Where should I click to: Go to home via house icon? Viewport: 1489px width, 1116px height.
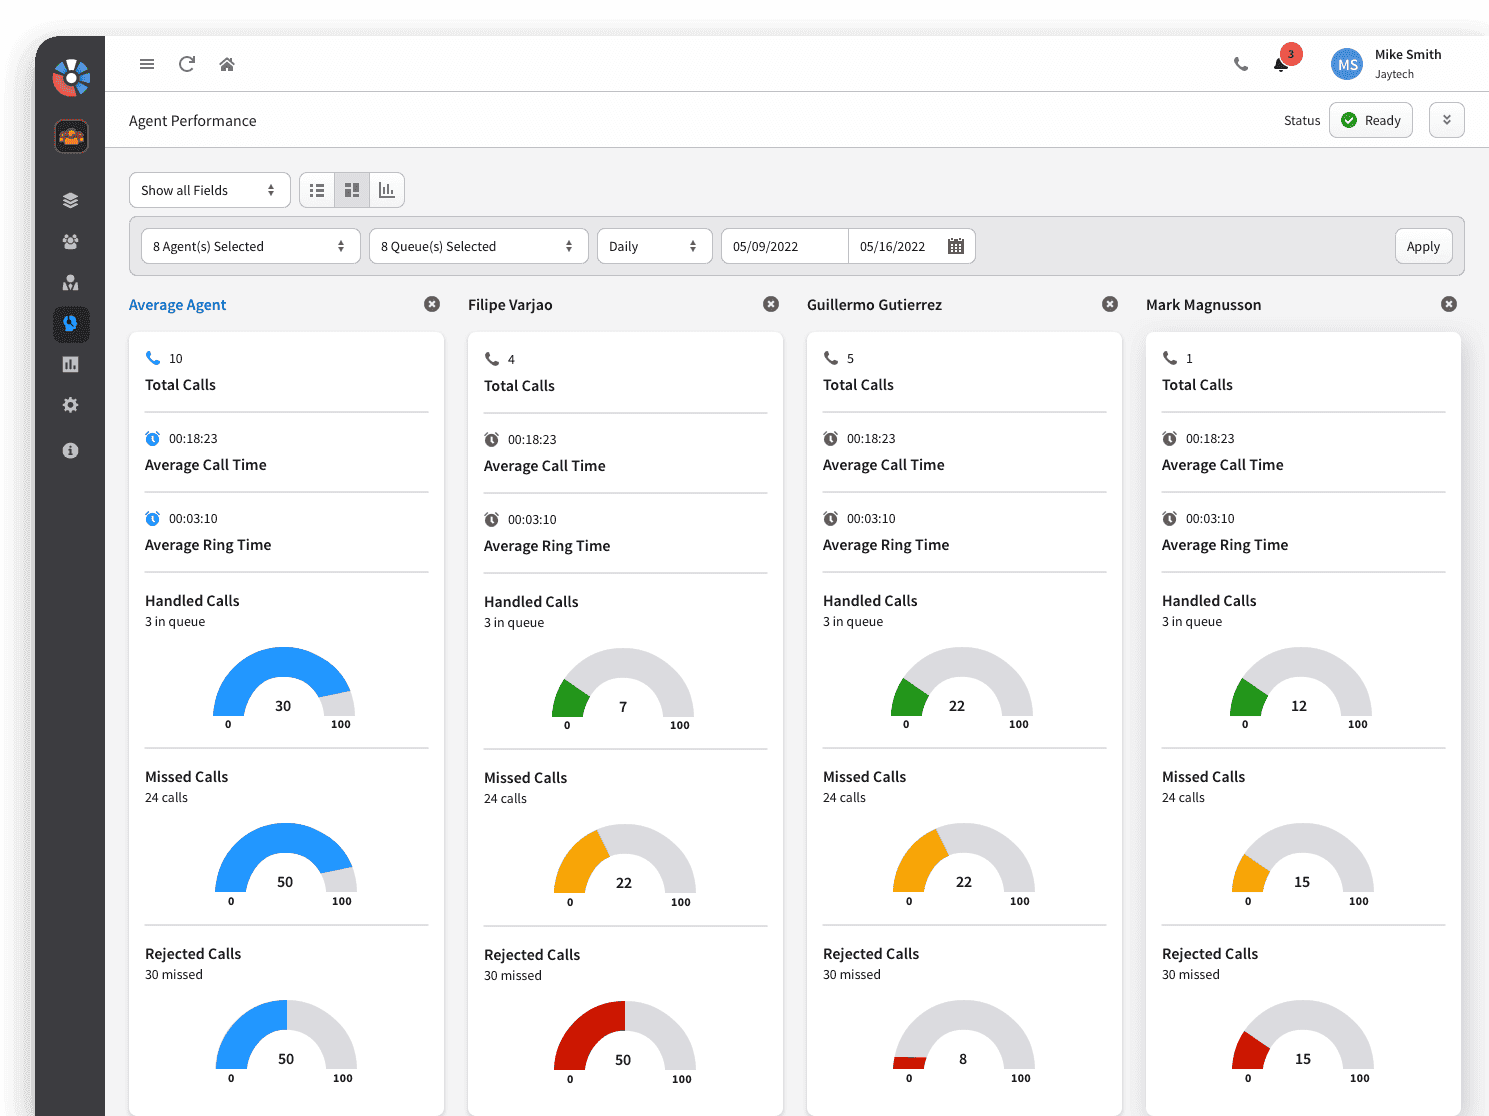point(227,64)
